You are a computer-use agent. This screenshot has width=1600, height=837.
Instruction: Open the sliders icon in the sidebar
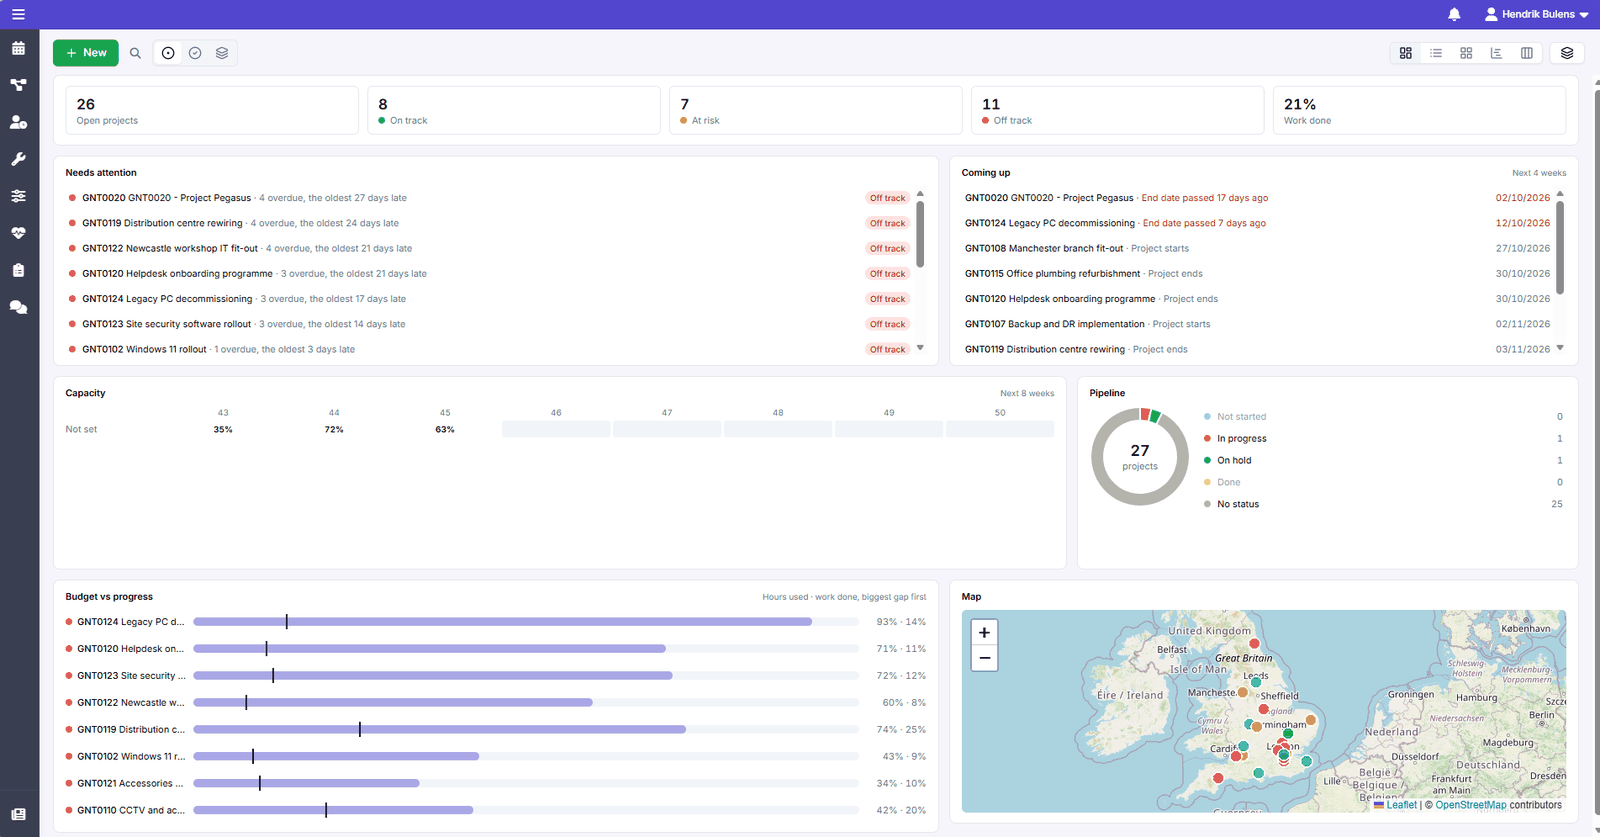pyautogui.click(x=18, y=196)
